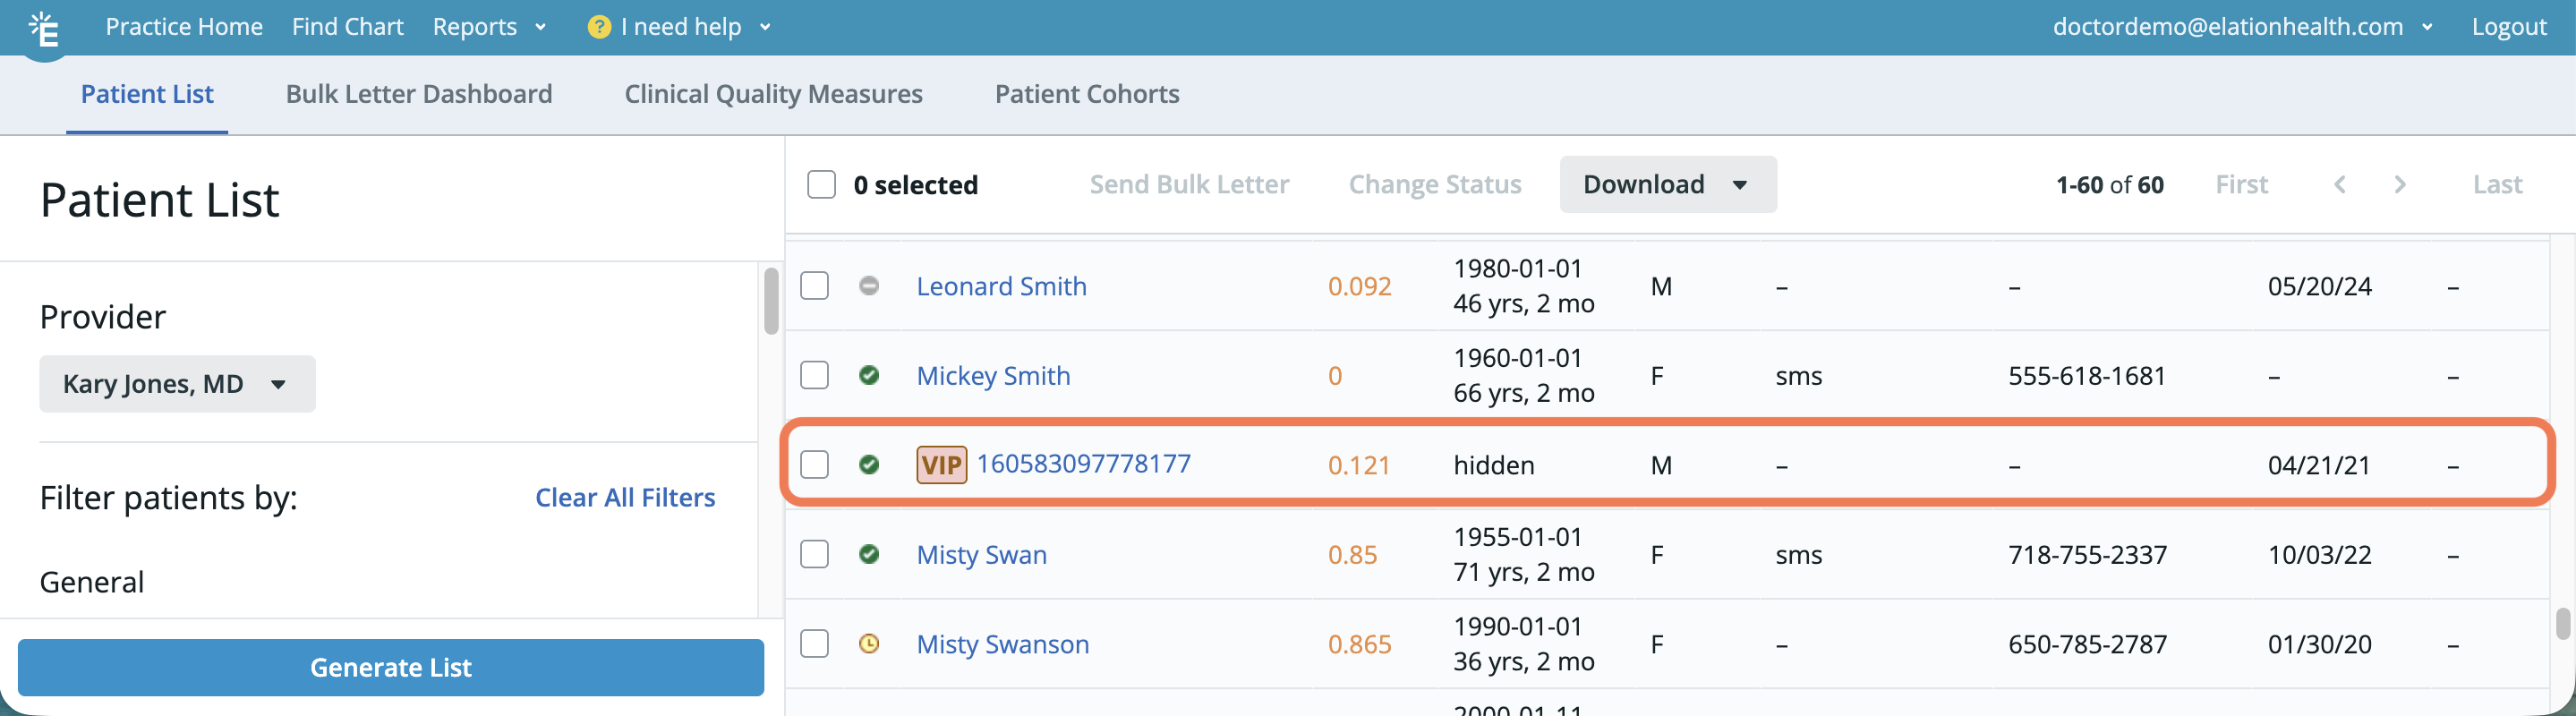Image resolution: width=2576 pixels, height=716 pixels.
Task: Click the date 04/21/21
Action: point(2318,465)
